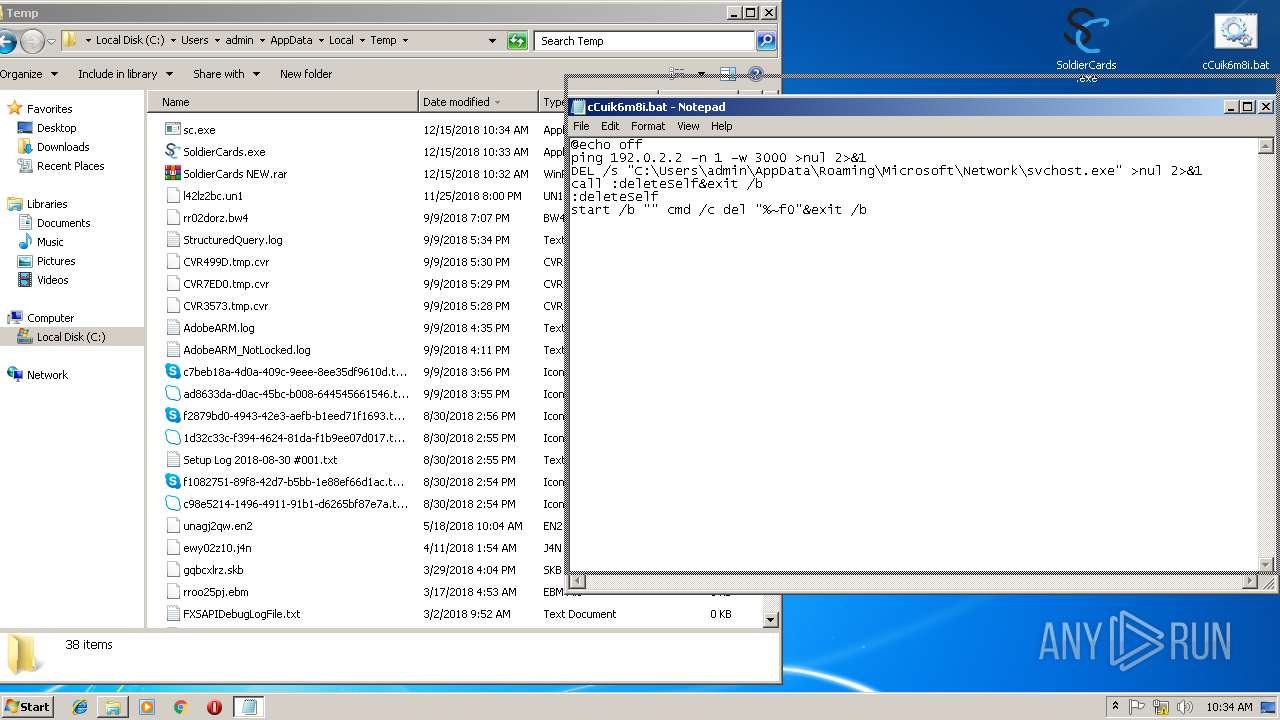Open Notepad Format menu
Image resolution: width=1280 pixels, height=720 pixels.
[648, 126]
